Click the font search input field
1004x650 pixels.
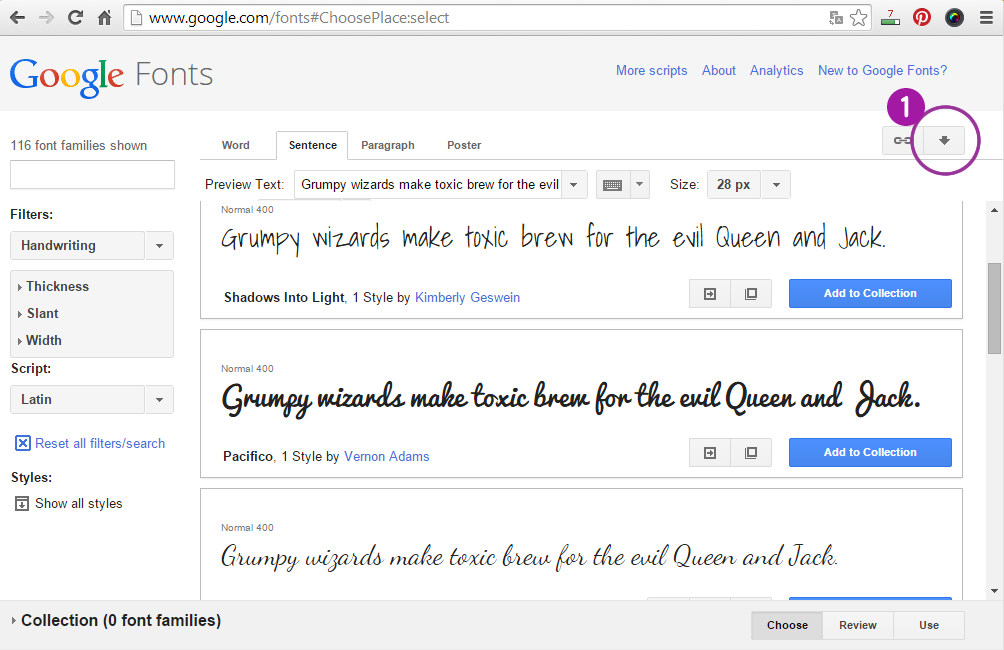coord(92,175)
